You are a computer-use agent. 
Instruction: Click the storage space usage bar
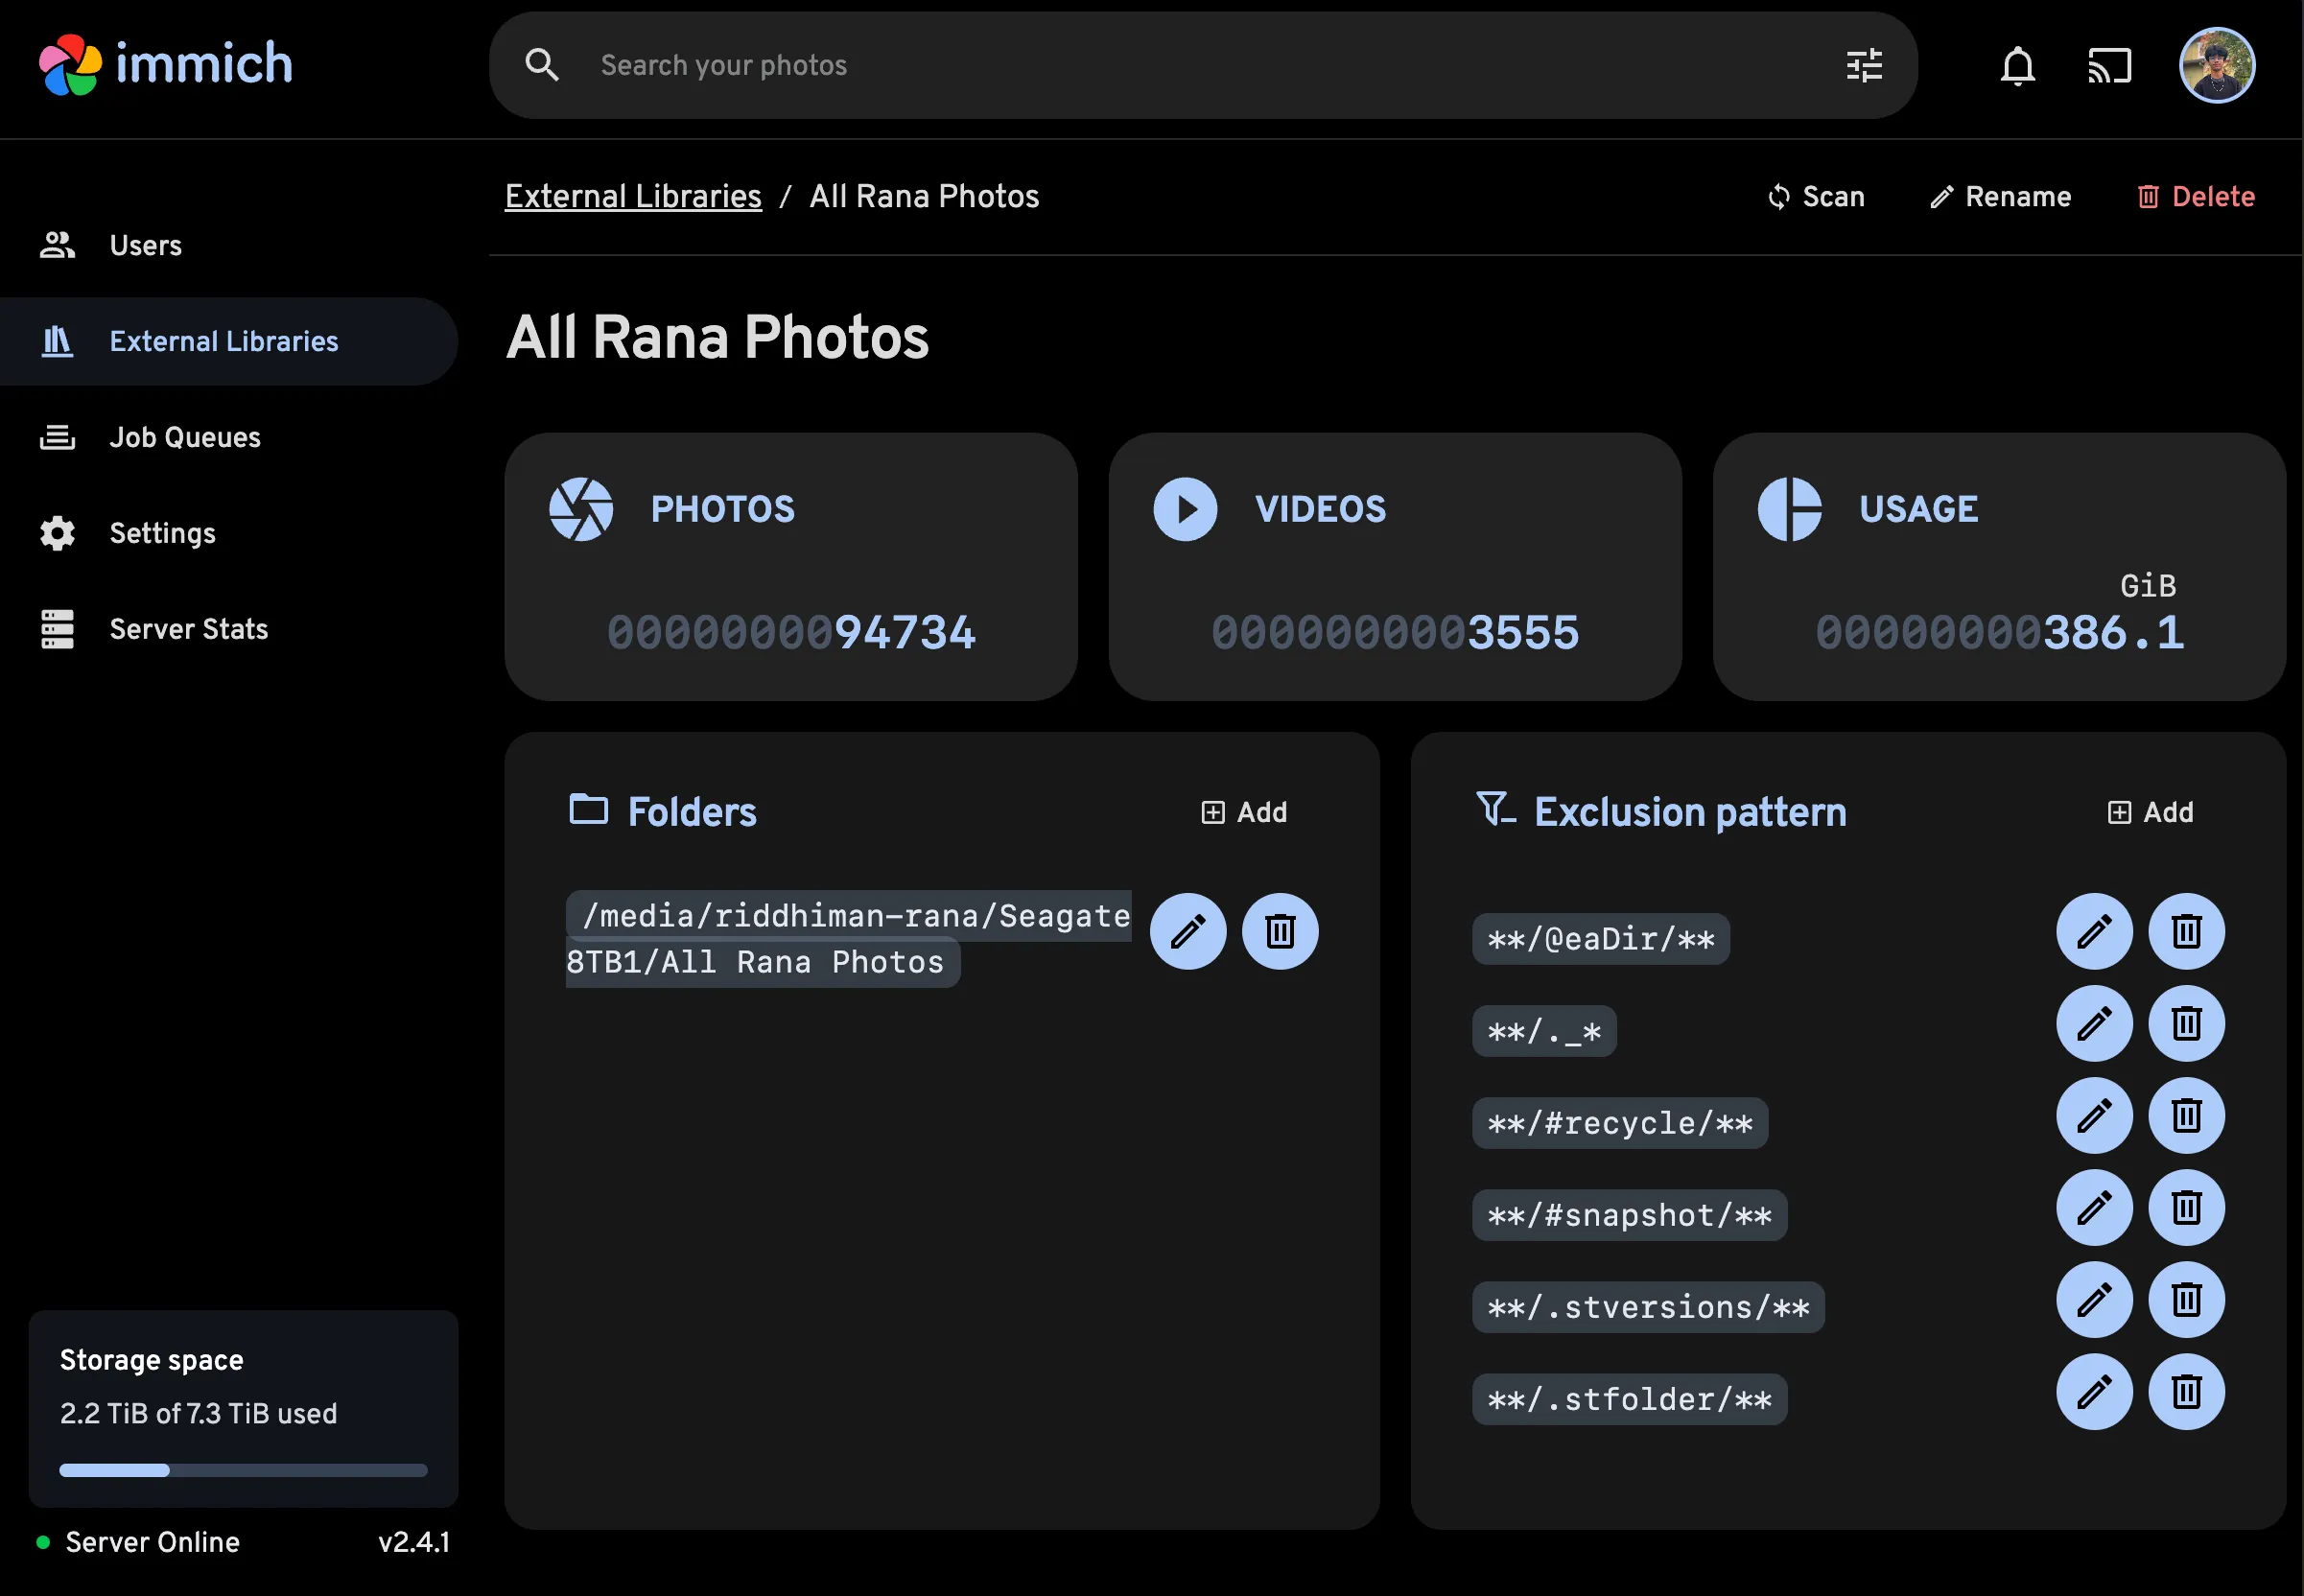243,1470
